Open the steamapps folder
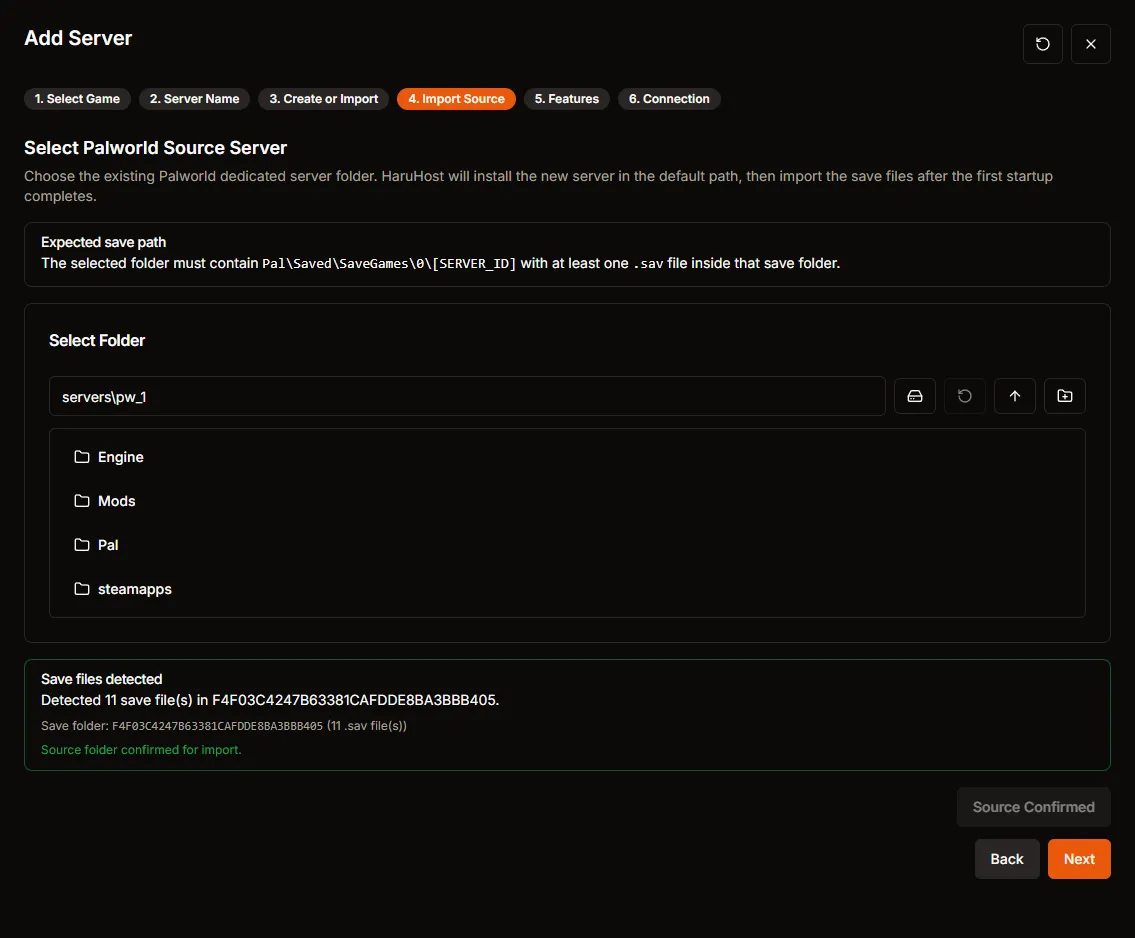 [135, 589]
